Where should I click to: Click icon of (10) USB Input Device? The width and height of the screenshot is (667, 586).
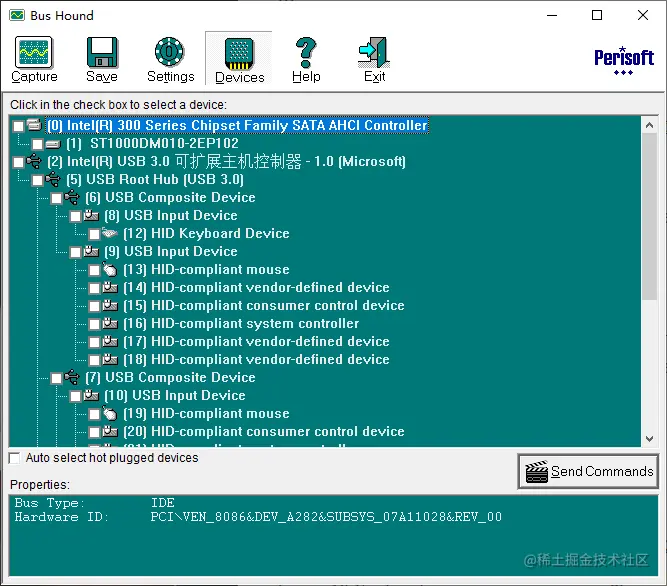(91, 395)
